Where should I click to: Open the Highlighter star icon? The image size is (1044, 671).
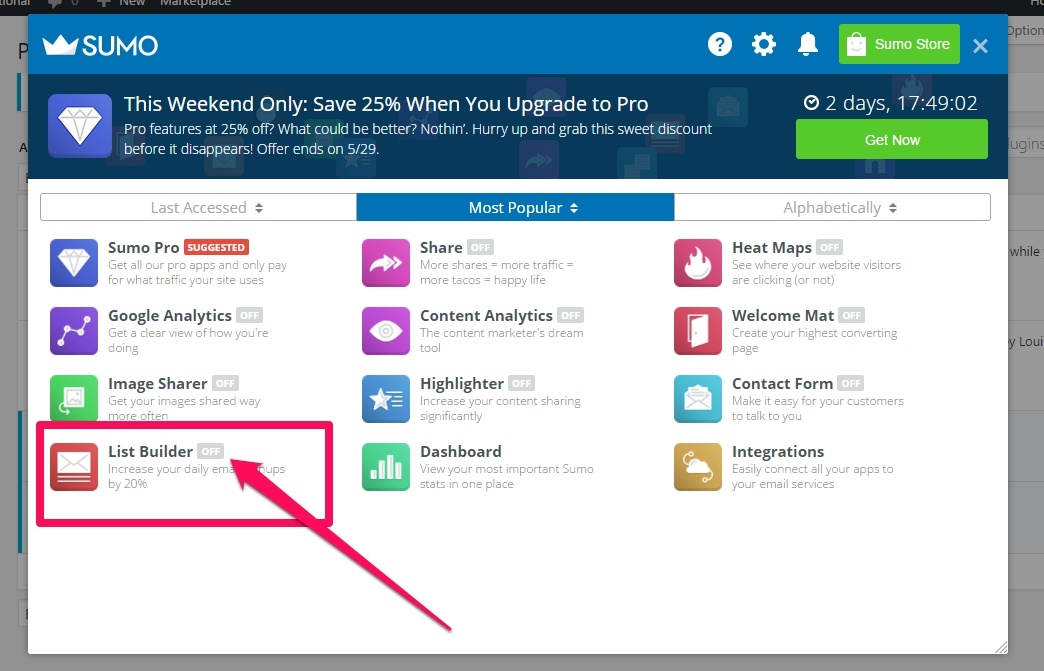click(386, 399)
